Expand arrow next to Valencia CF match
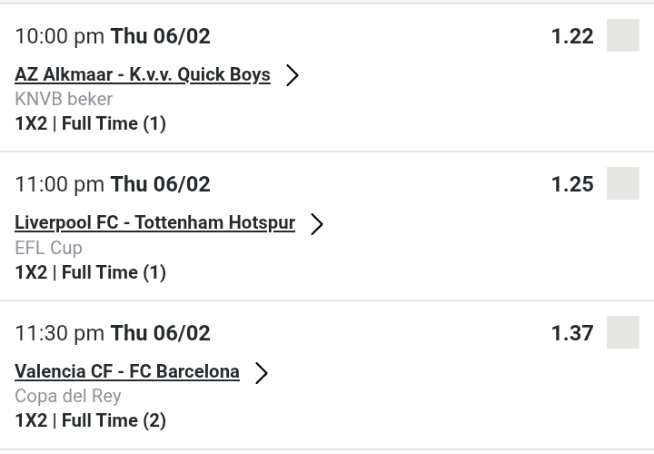654x454 pixels. (x=263, y=373)
